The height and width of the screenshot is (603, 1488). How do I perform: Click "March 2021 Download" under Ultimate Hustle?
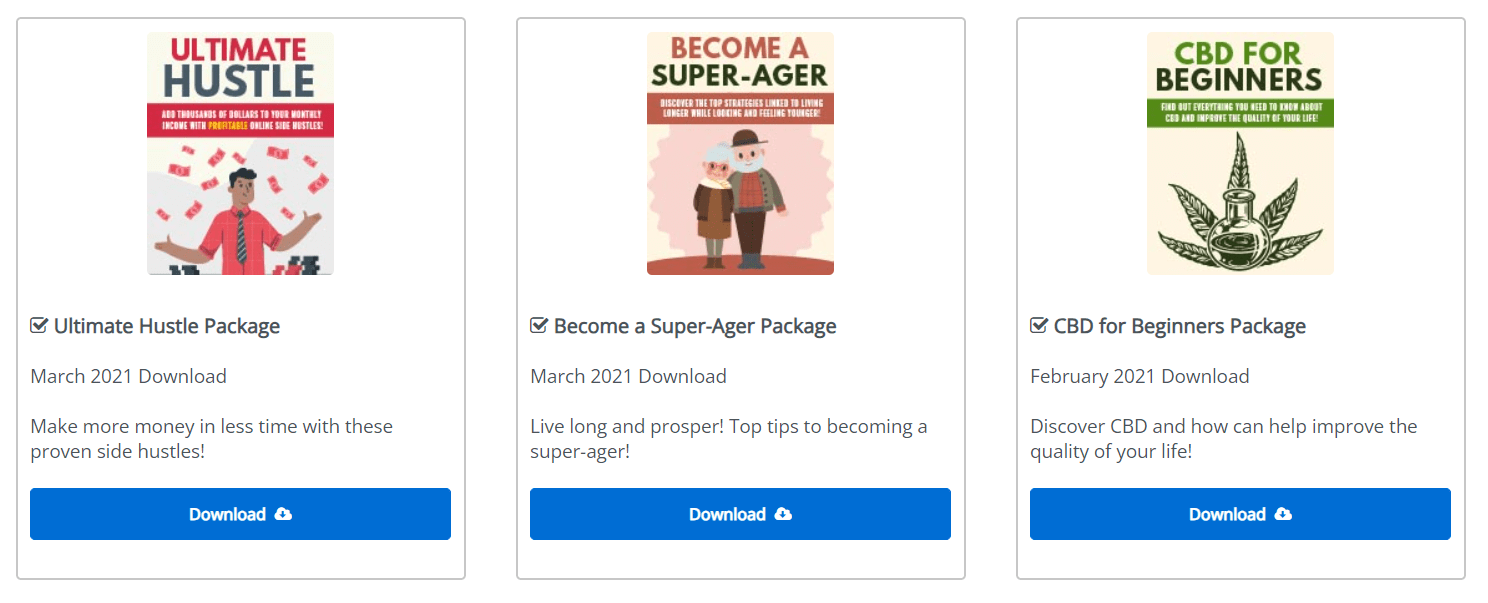click(129, 376)
